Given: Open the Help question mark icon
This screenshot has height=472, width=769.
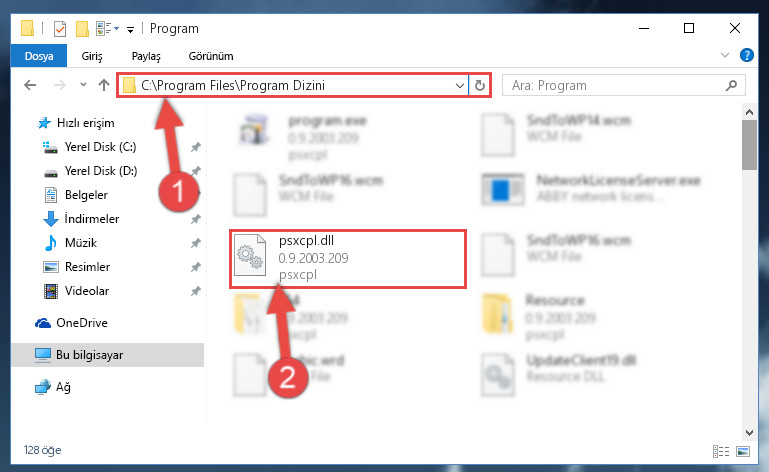Looking at the screenshot, I should click(746, 55).
